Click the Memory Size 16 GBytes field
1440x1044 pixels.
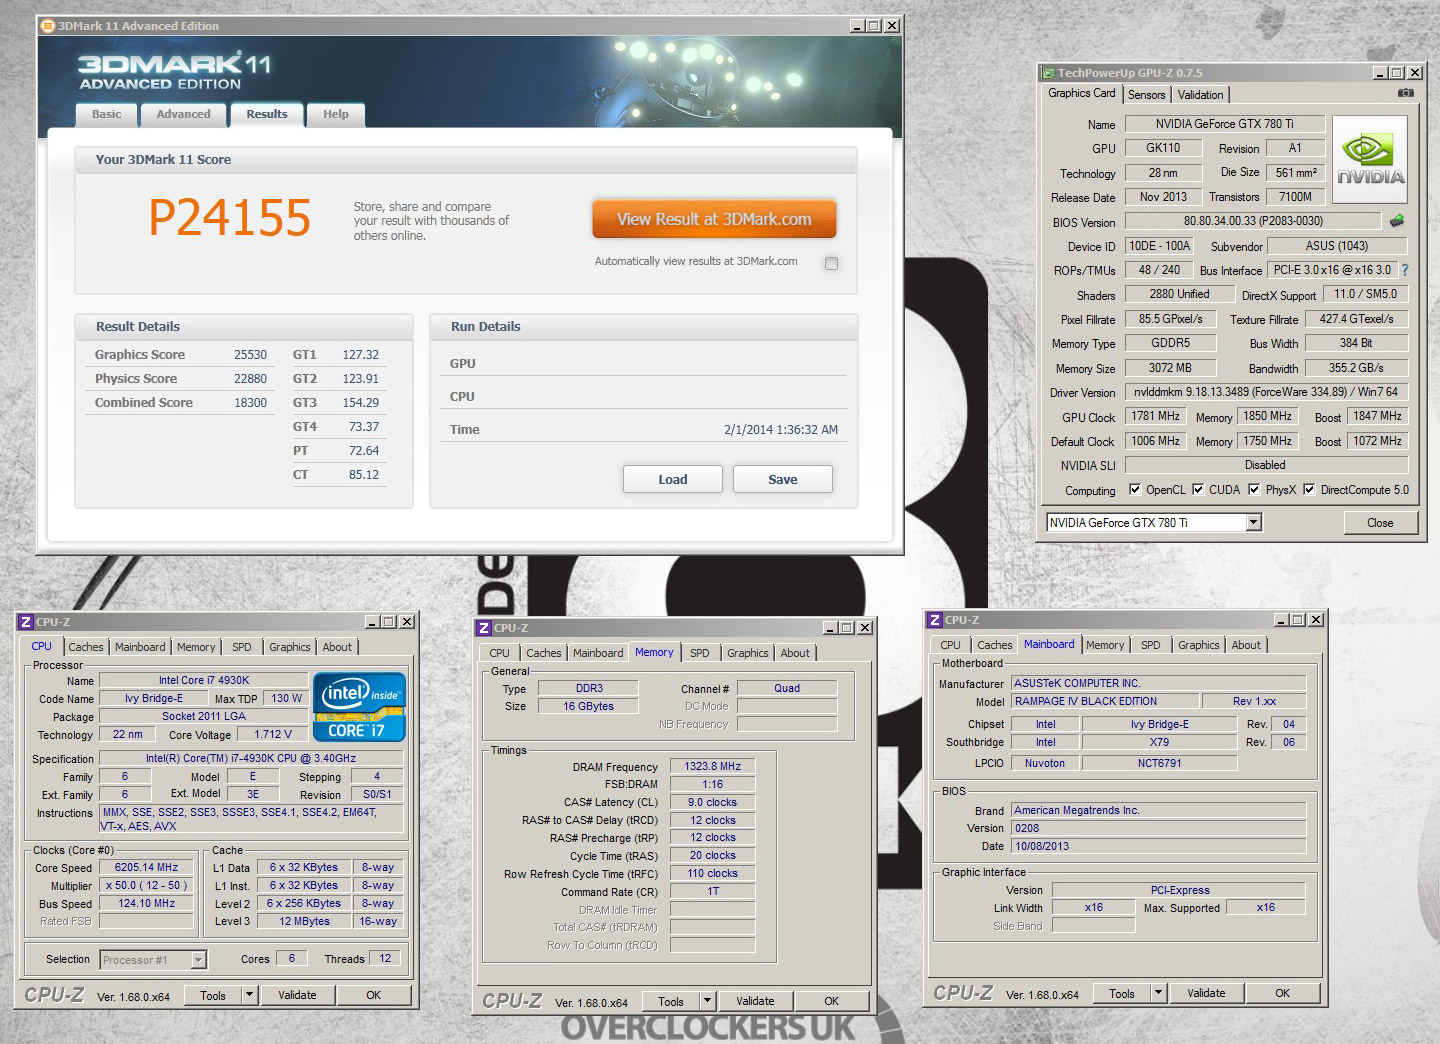click(x=588, y=707)
